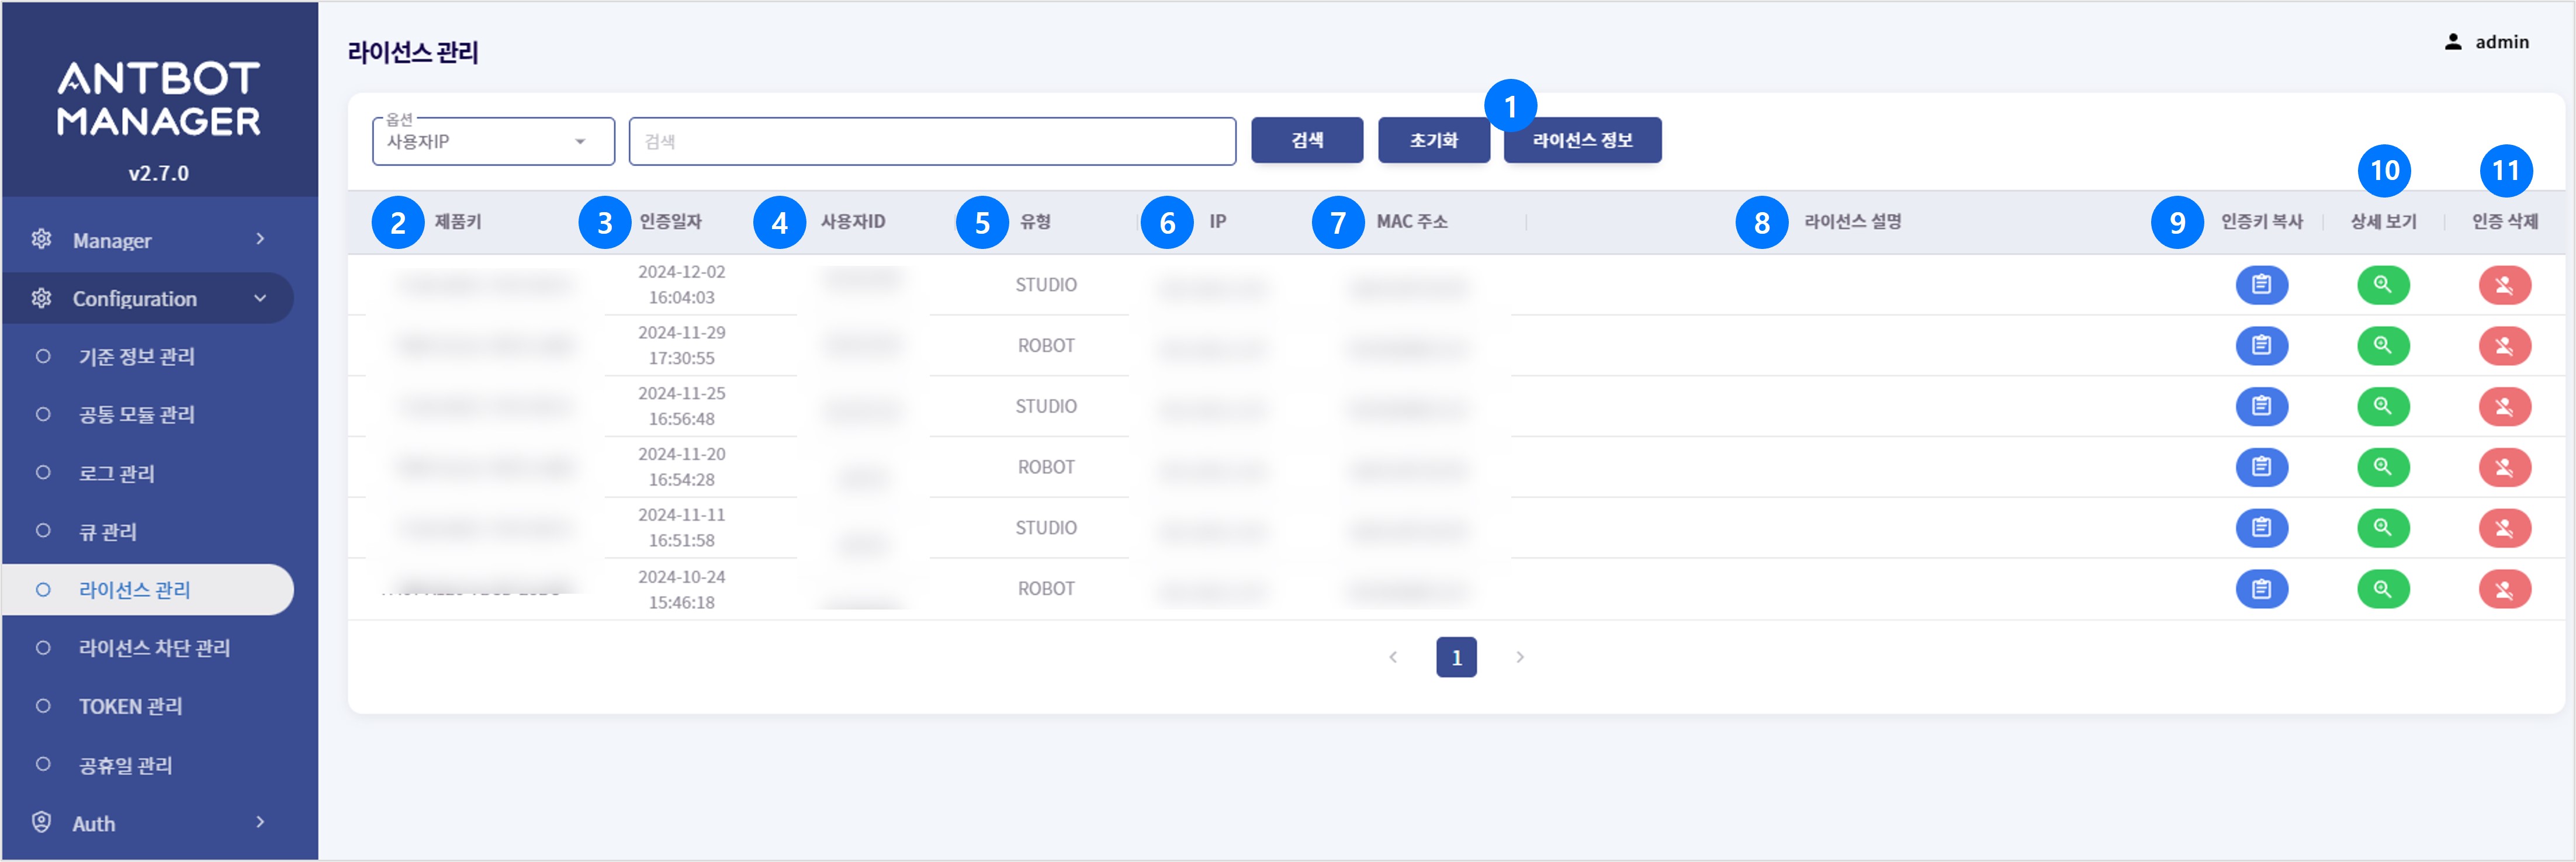This screenshot has height=862, width=2576.
Task: Delete authentication for the 2024-11-20 row
Action: pos(2504,467)
